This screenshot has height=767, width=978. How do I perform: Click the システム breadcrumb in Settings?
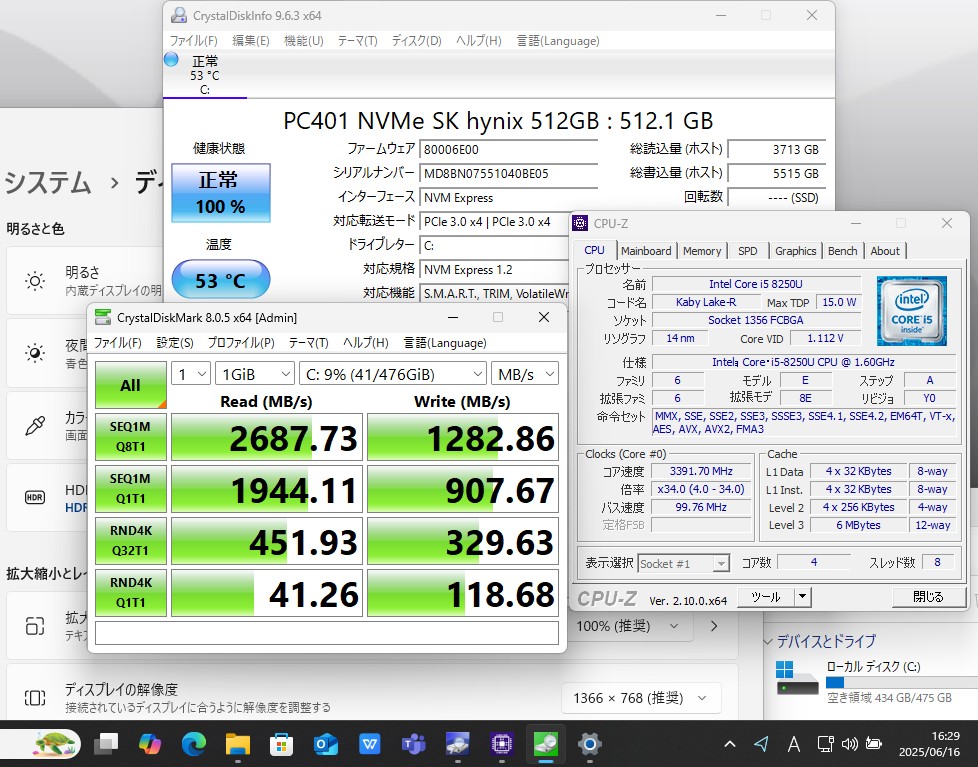48,183
